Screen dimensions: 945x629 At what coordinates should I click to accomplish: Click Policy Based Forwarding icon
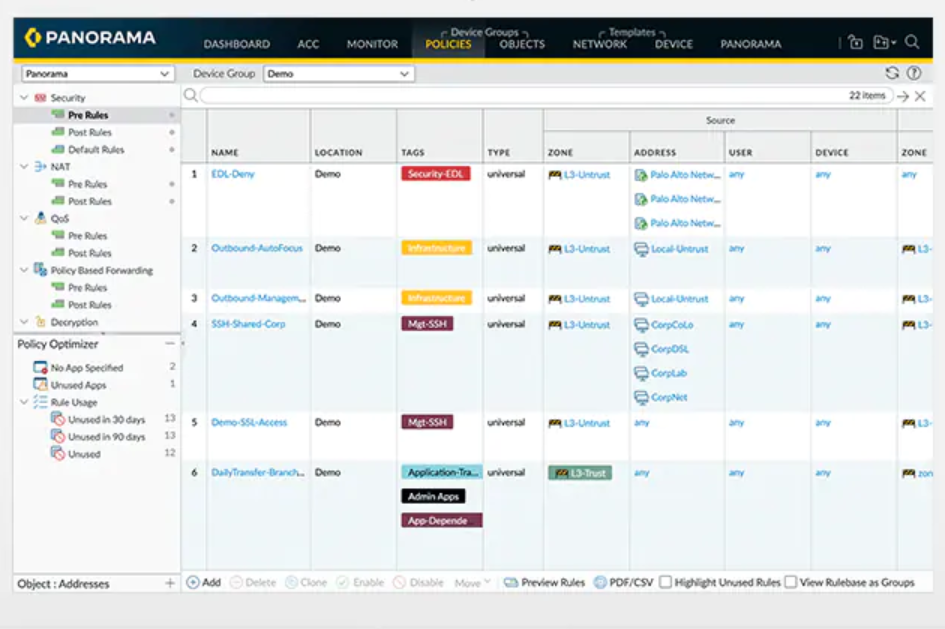40,270
